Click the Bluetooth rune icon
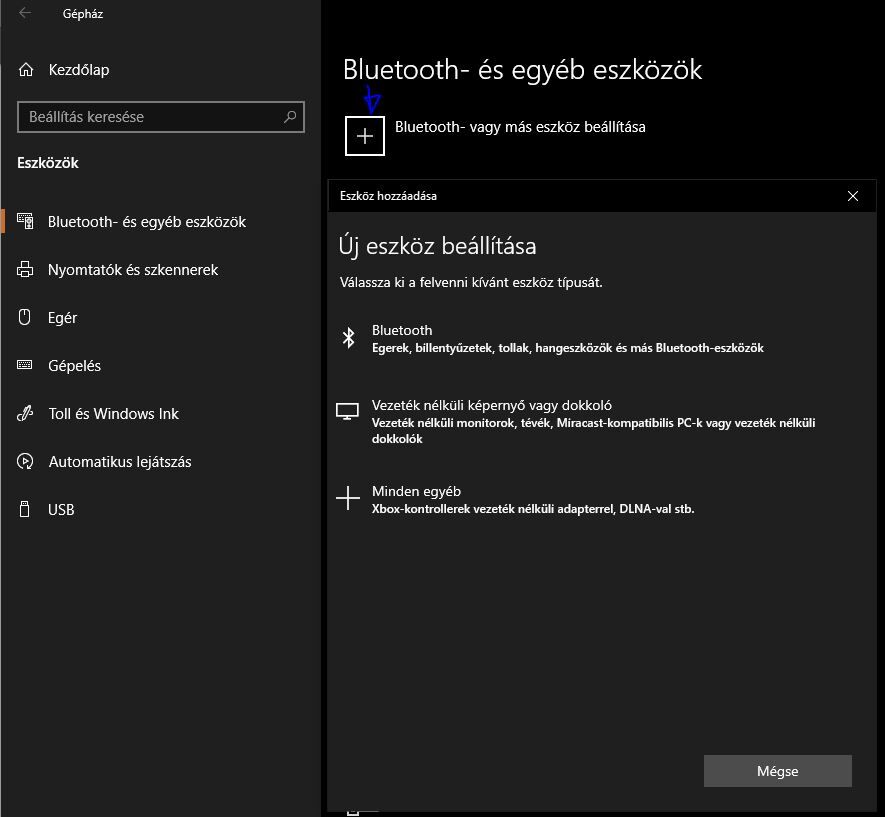Image resolution: width=885 pixels, height=817 pixels. [348, 338]
